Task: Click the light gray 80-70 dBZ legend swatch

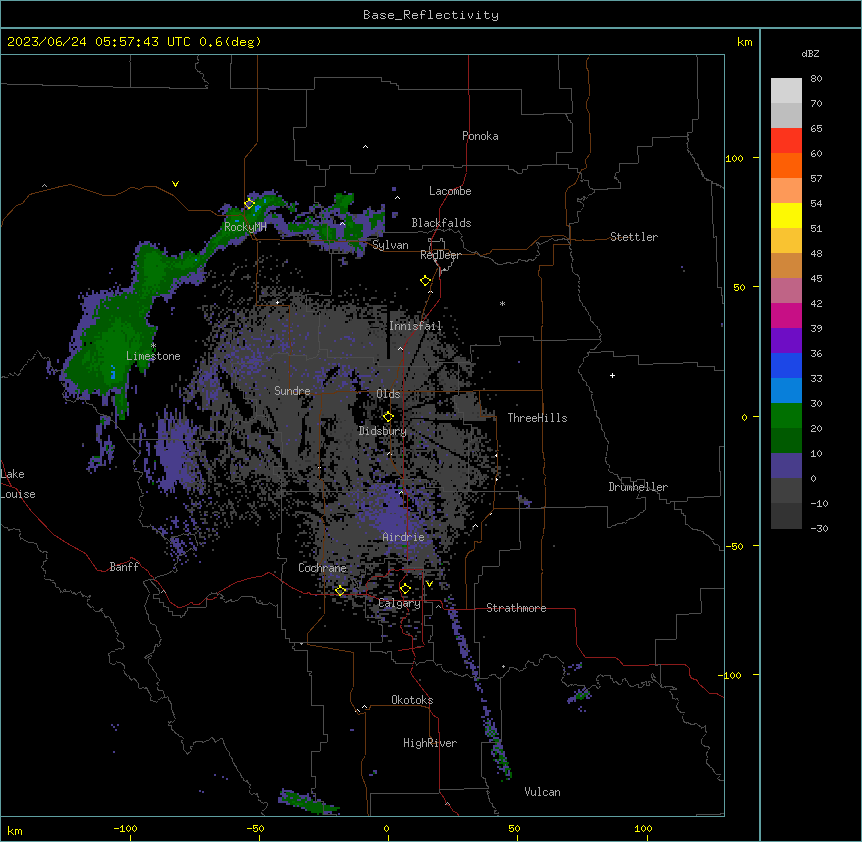Action: click(786, 91)
